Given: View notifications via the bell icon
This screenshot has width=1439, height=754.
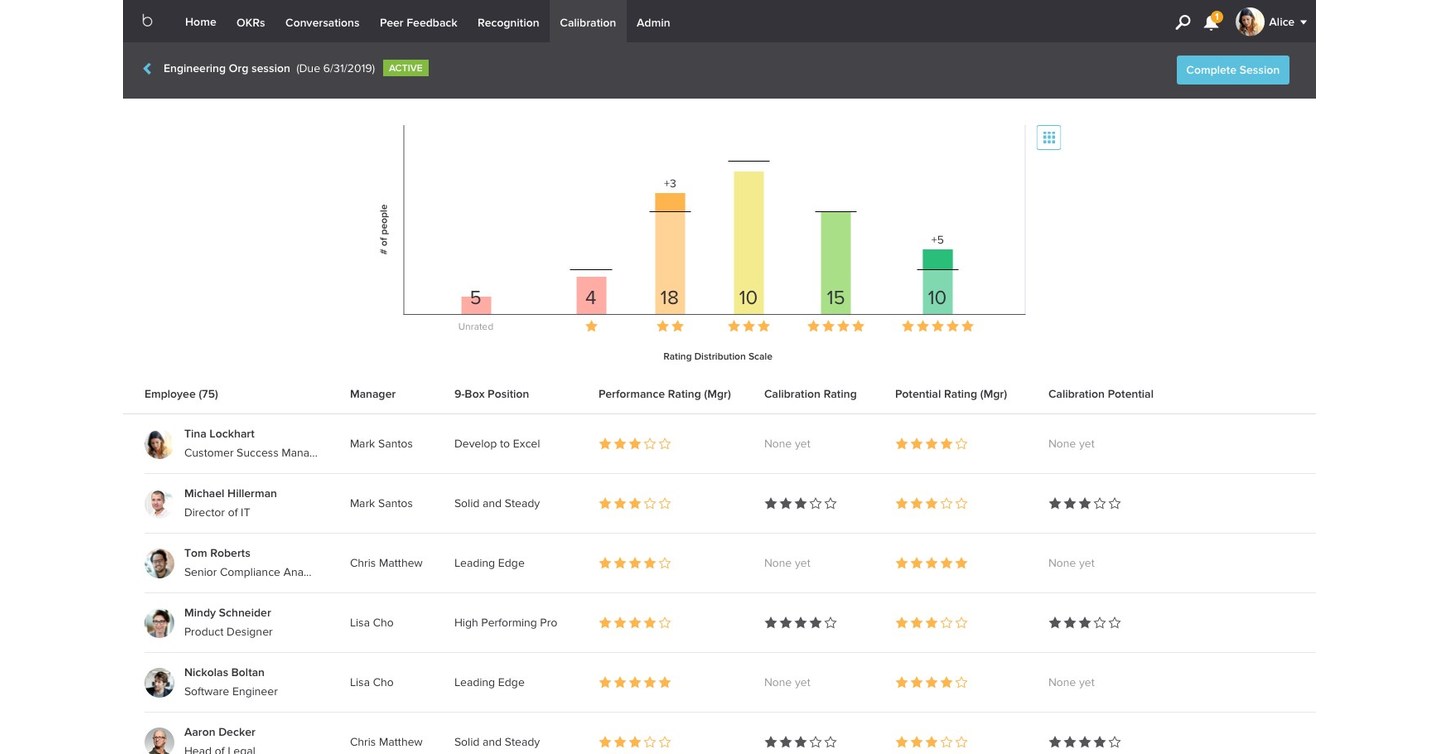Looking at the screenshot, I should pos(1210,20).
